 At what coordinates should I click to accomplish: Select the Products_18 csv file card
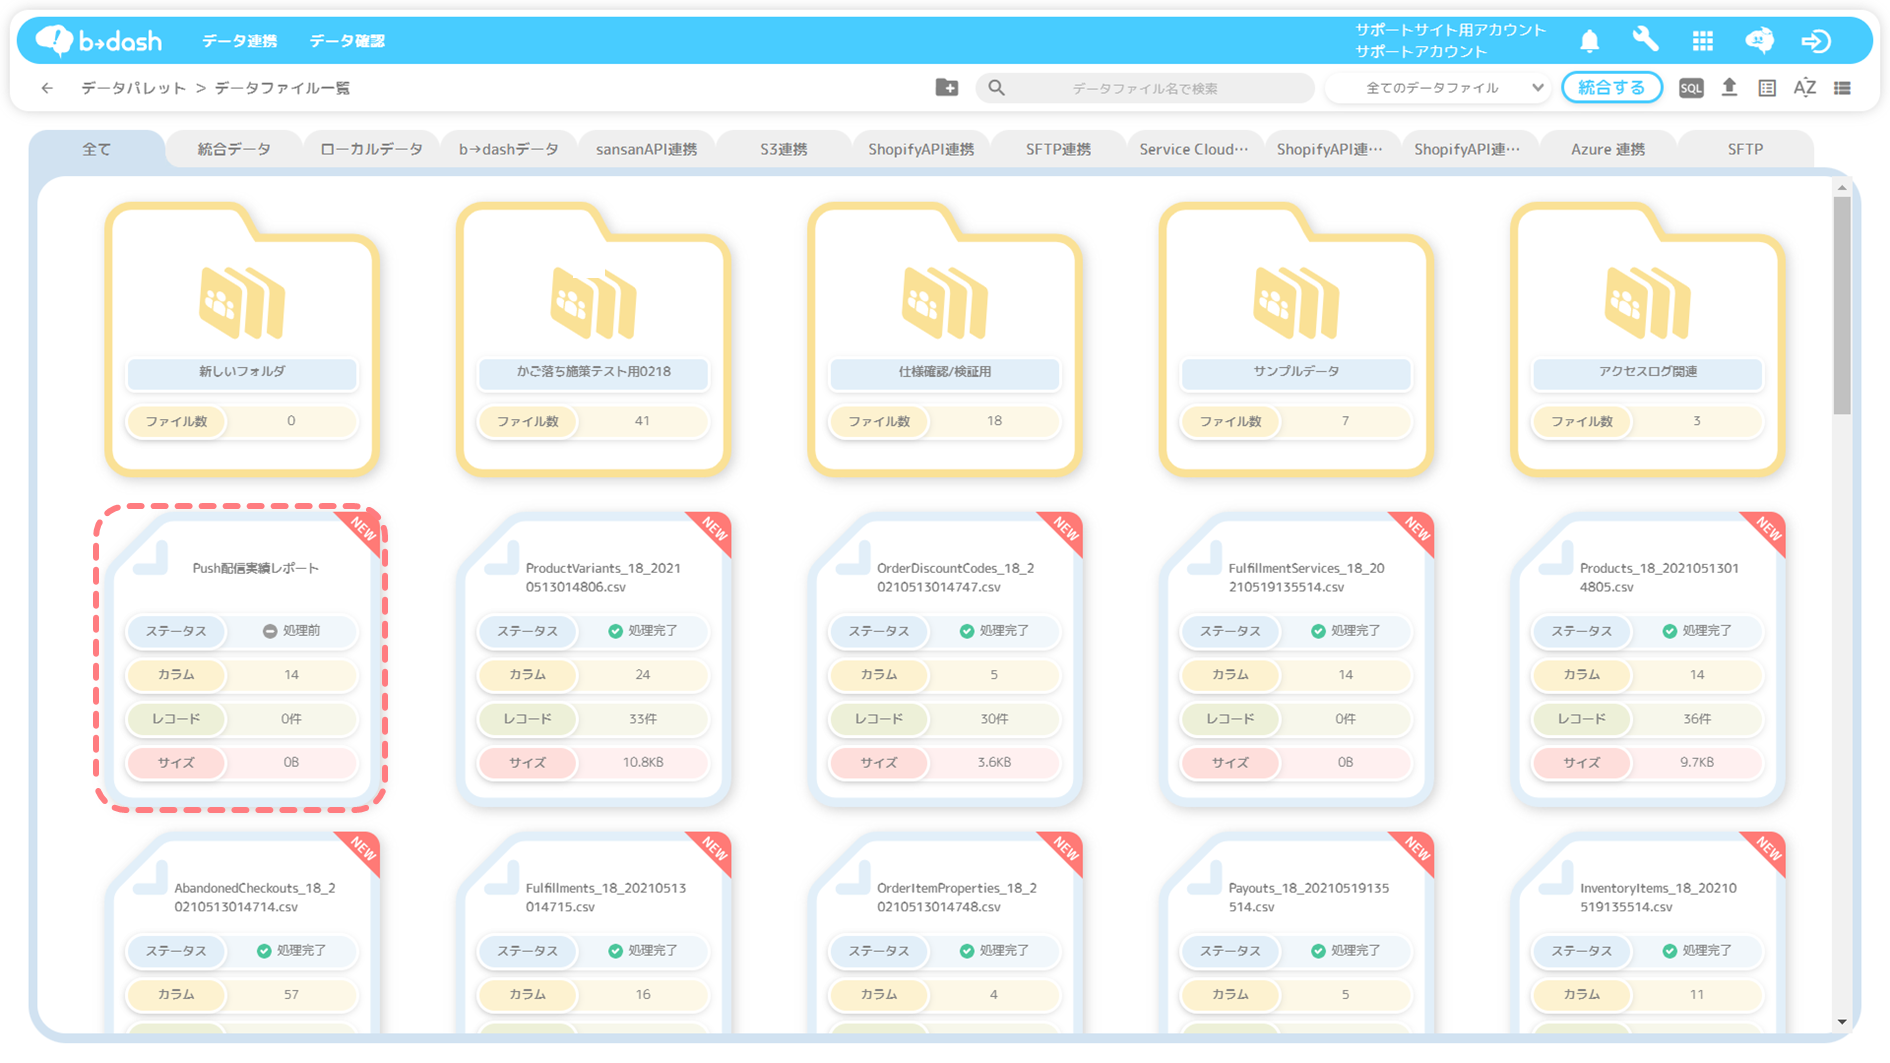click(x=1647, y=658)
